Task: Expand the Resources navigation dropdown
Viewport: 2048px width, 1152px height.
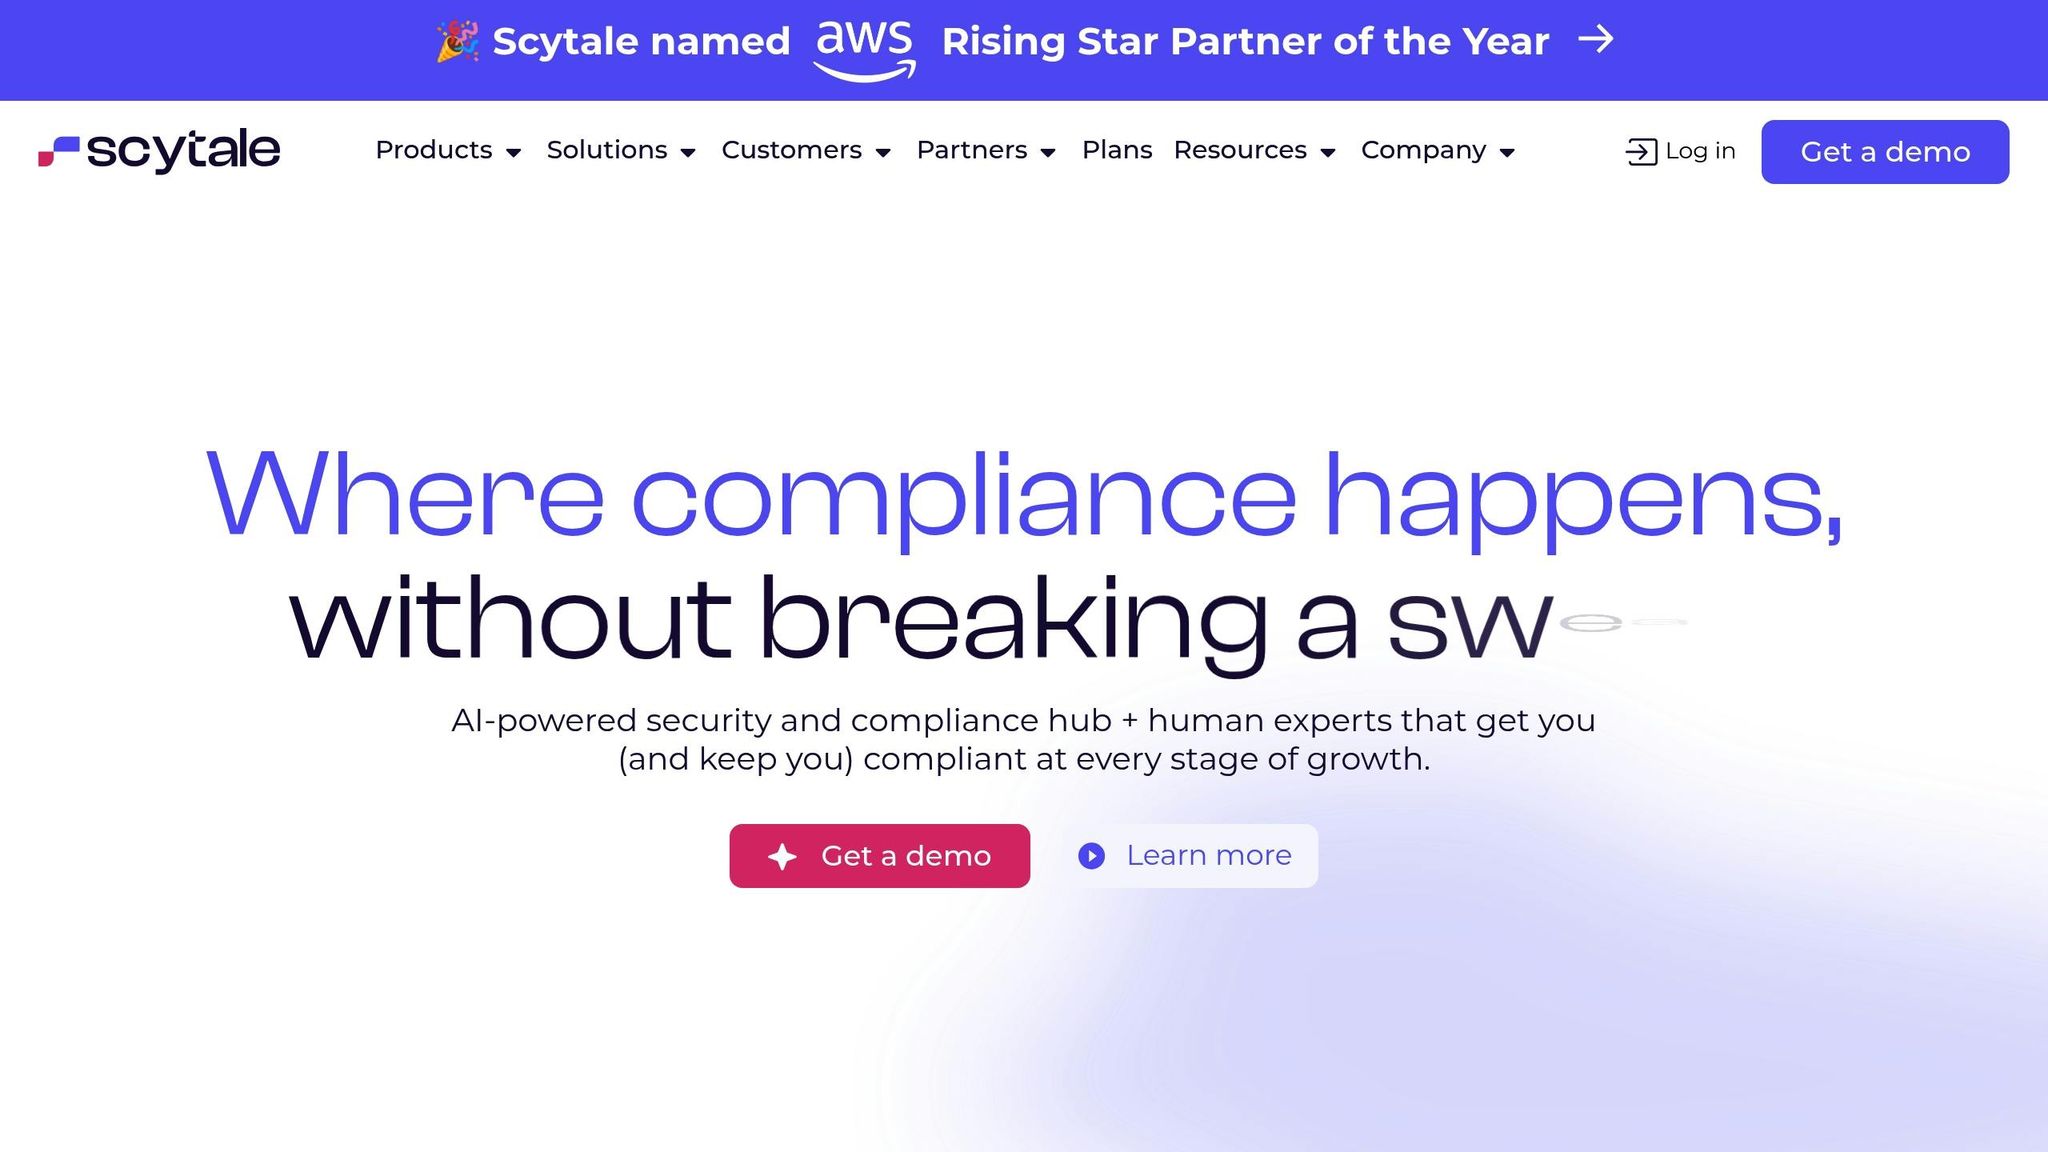Action: tap(1328, 152)
